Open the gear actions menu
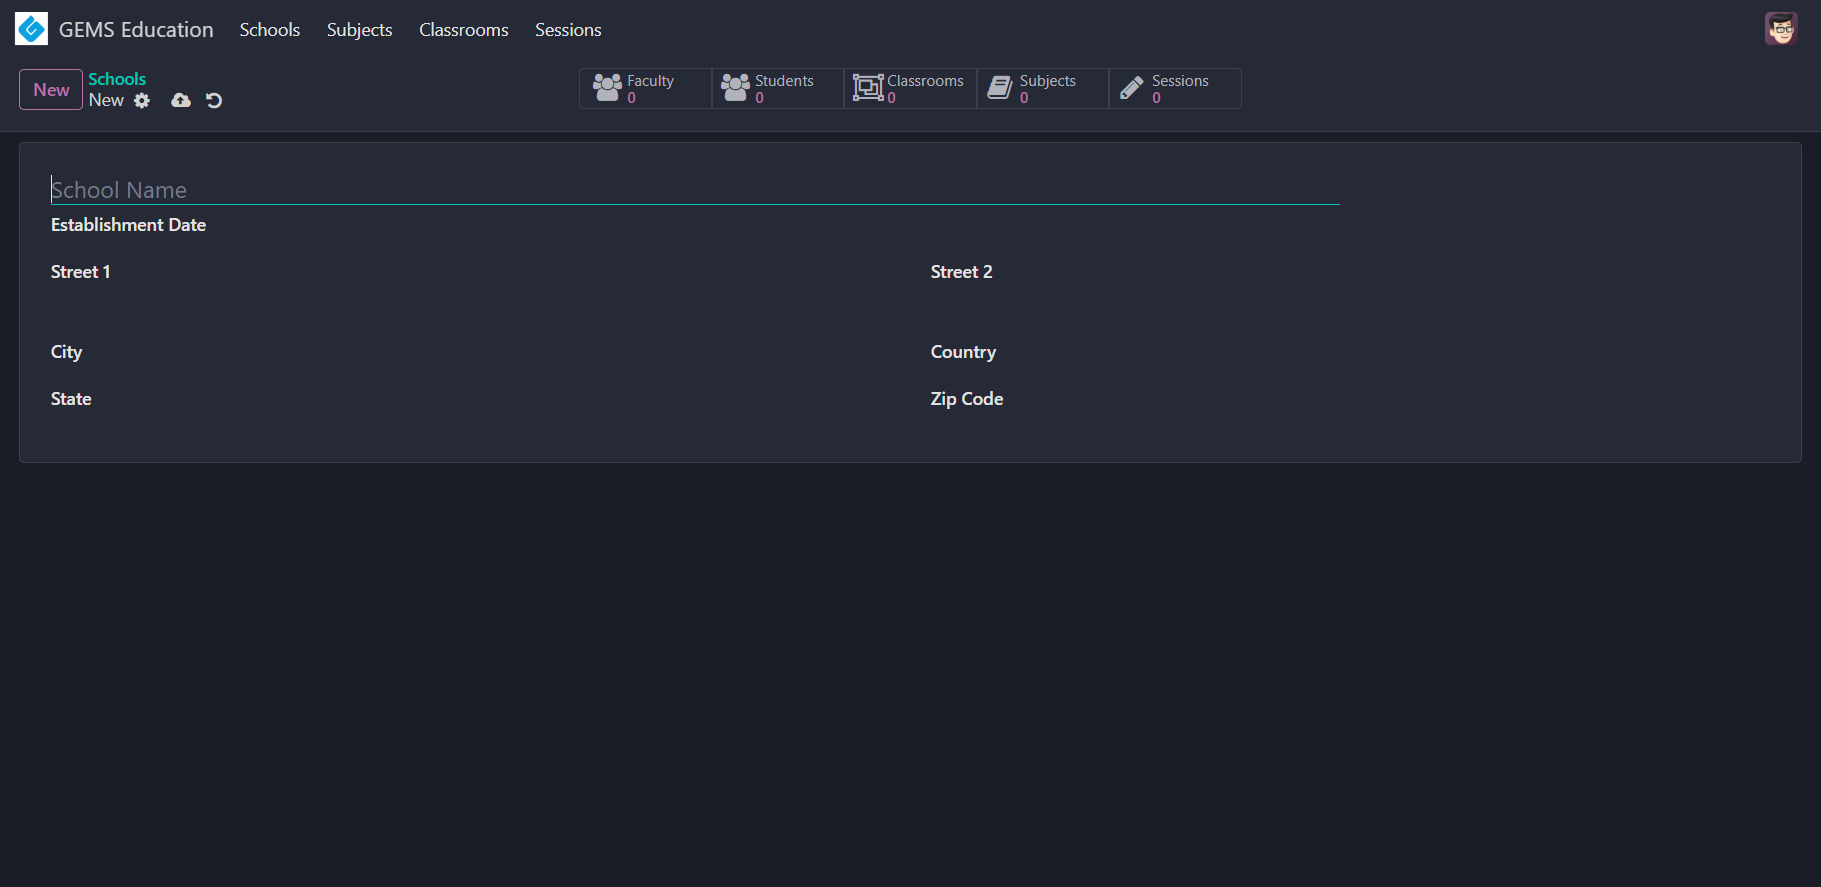The height and width of the screenshot is (887, 1821). [142, 100]
